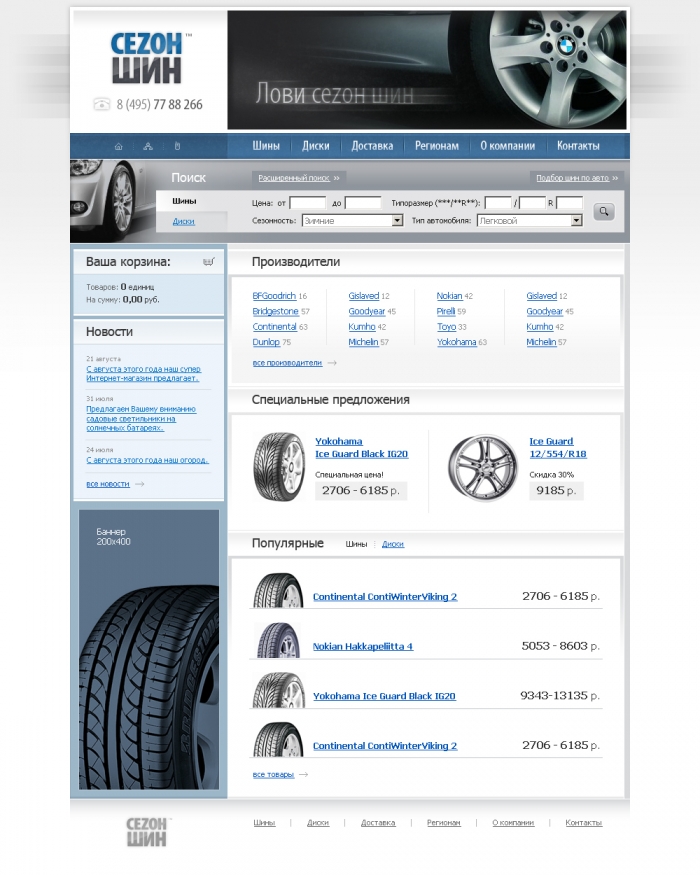The width and height of the screenshot is (700, 875).
Task: Click the magnifier search button
Action: (x=603, y=211)
